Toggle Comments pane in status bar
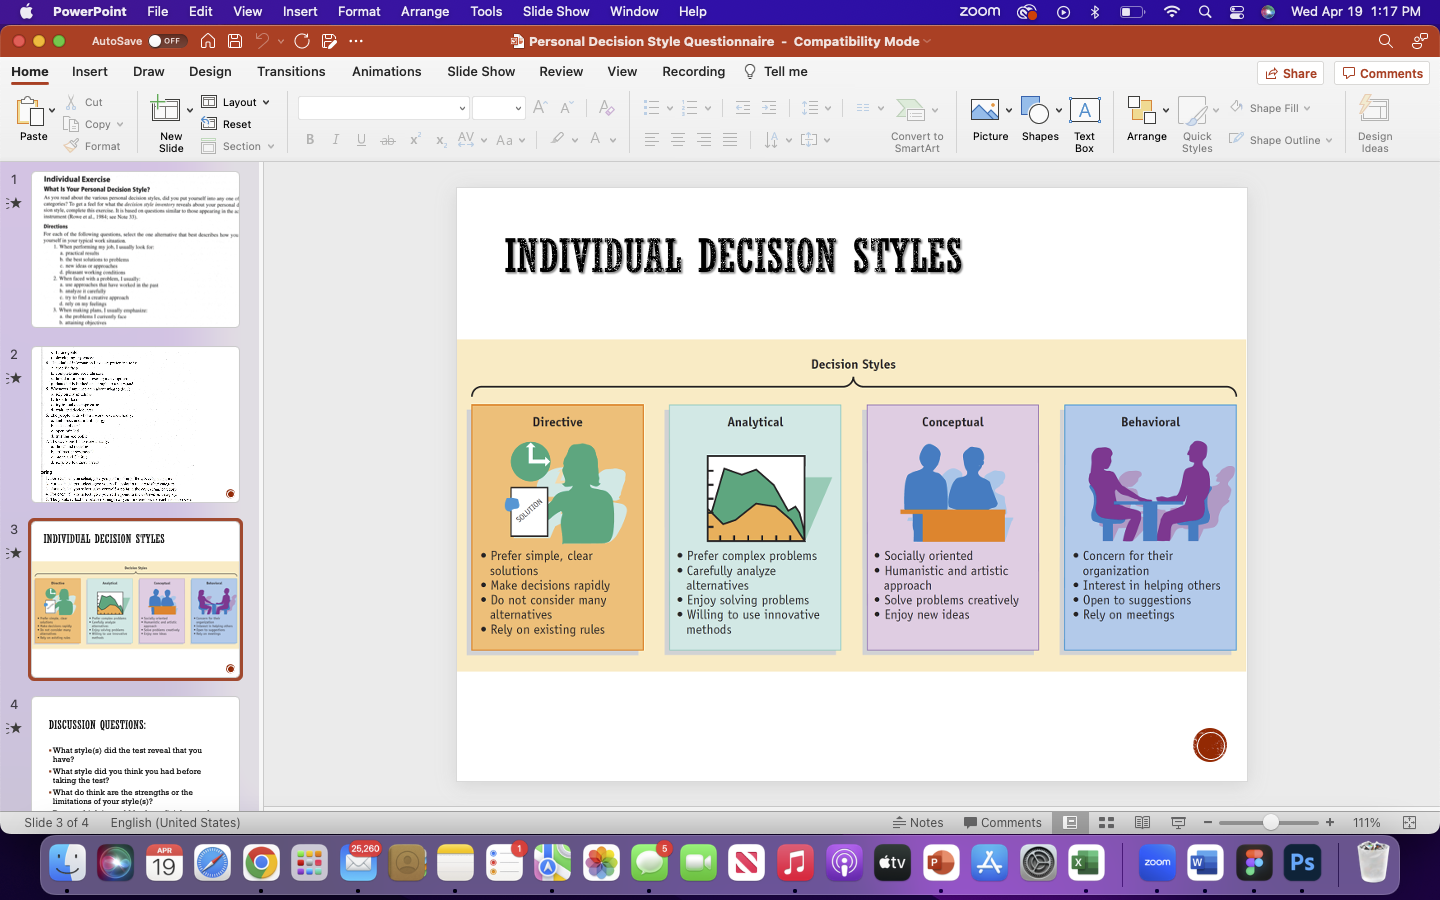 click(x=1003, y=822)
